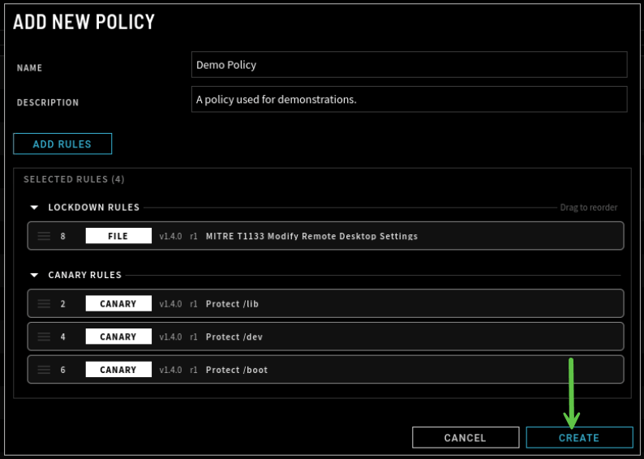Grab drag handle of MITRE T1133 rule

point(44,236)
